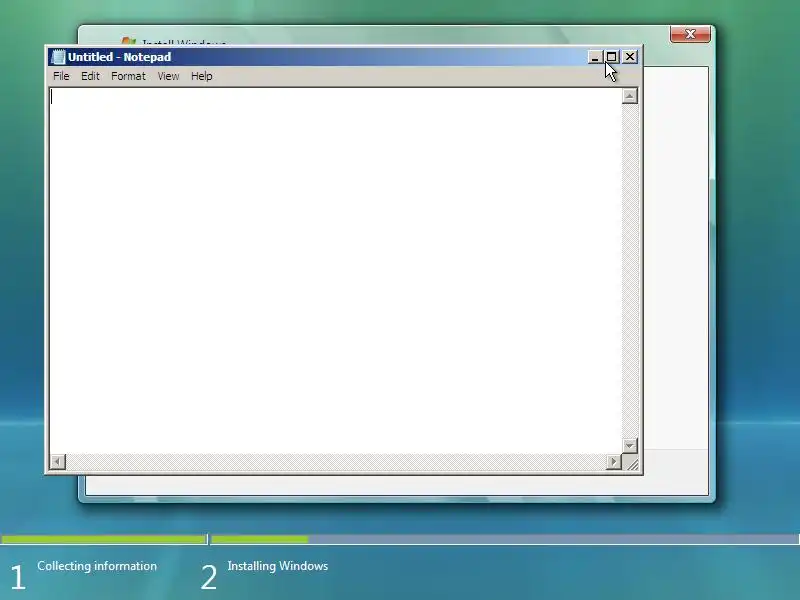Click the Installing Windows step label
This screenshot has height=600, width=800.
coord(278,566)
